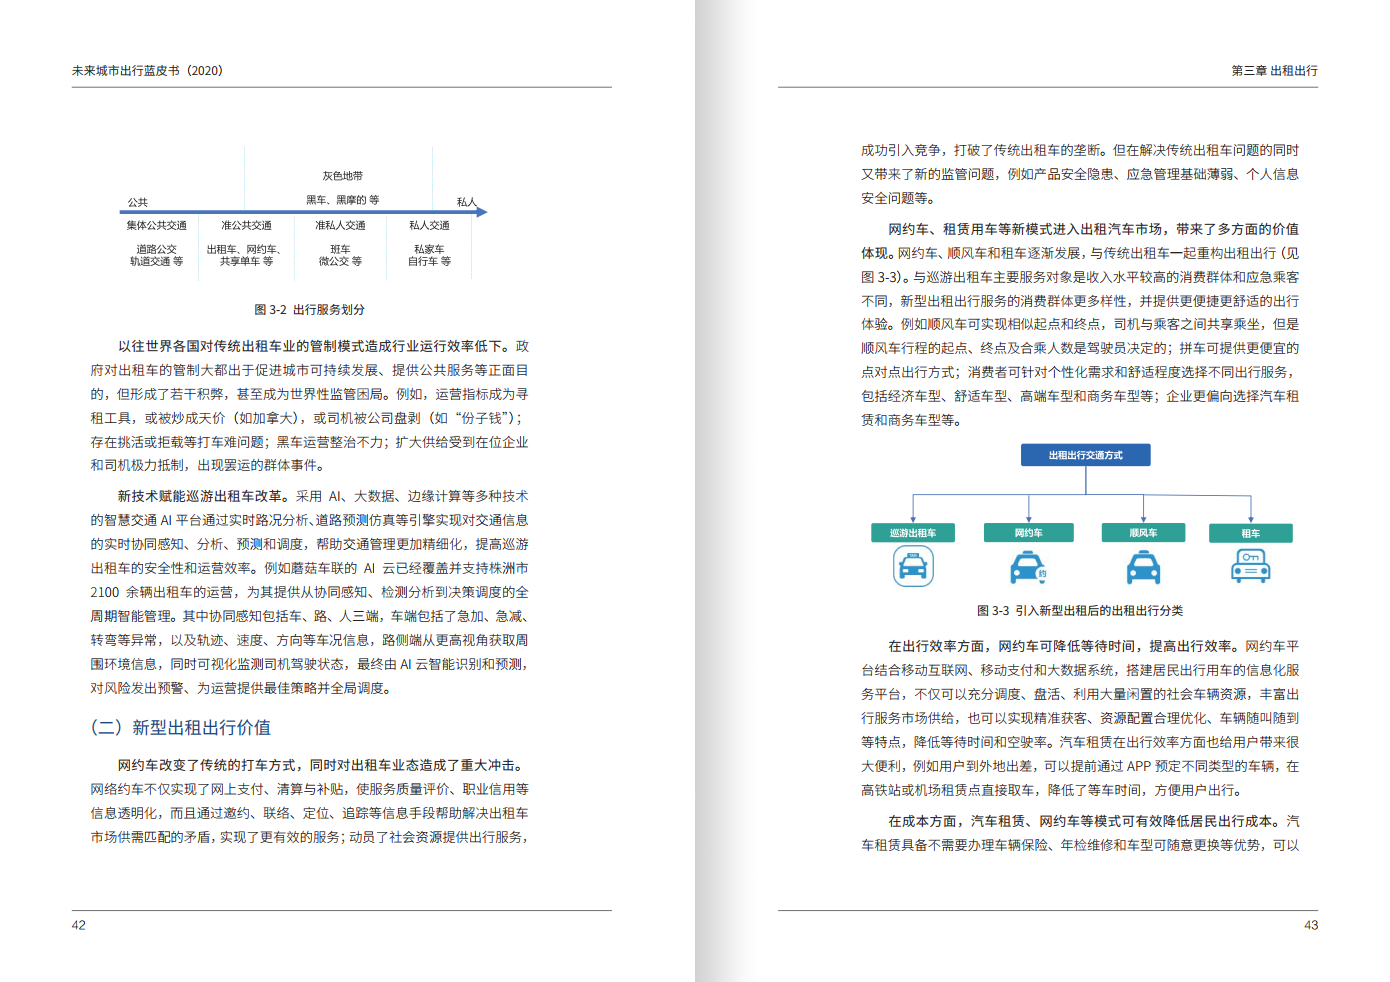Select the 网约车 label box
This screenshot has height=982, width=1390.
point(1029,533)
